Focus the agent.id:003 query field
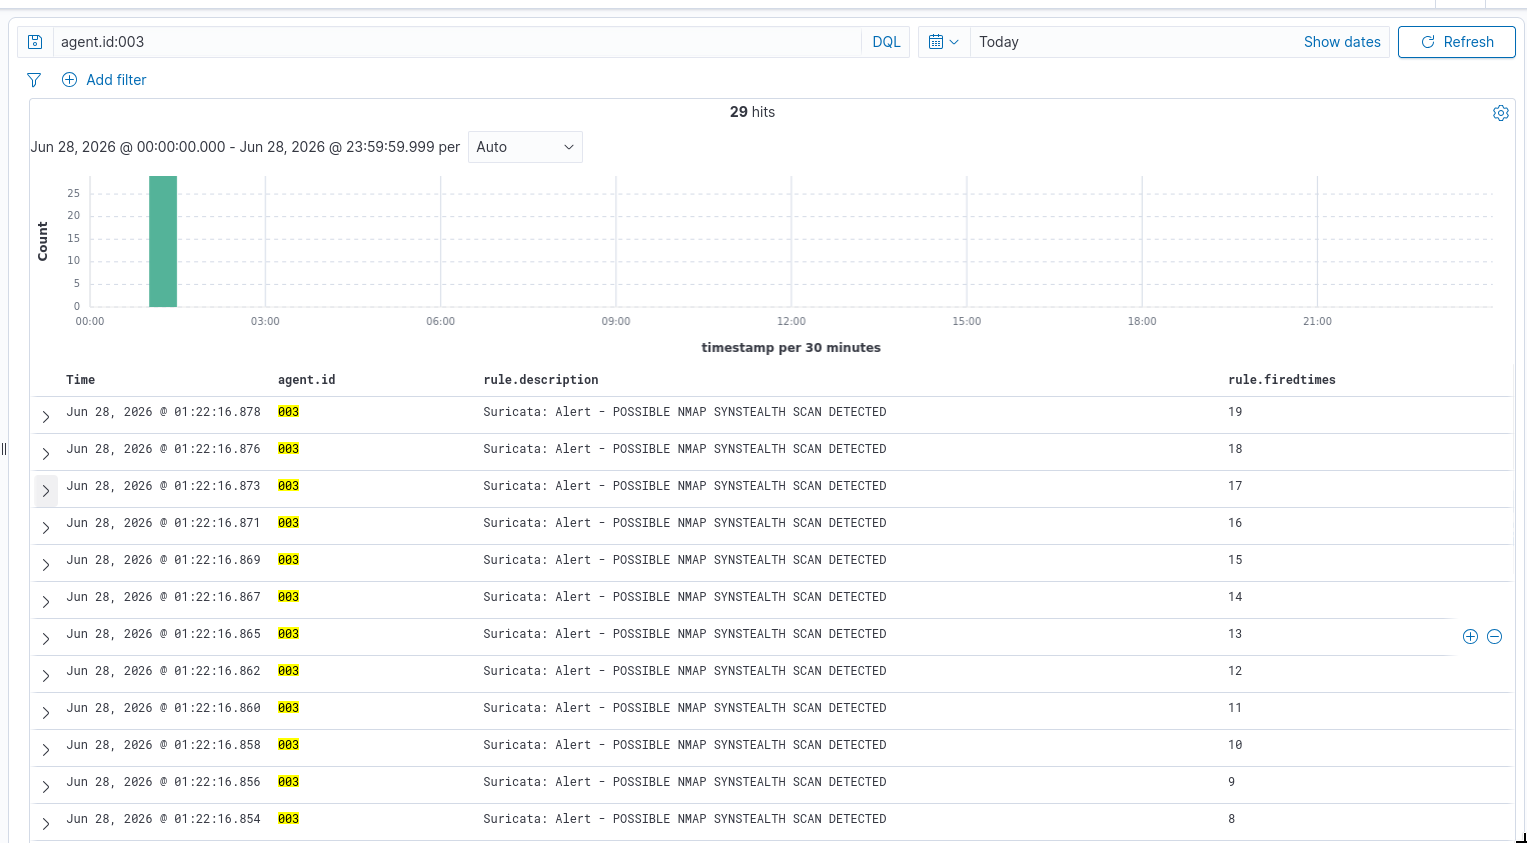Viewport: 1527px width, 843px height. 456,42
